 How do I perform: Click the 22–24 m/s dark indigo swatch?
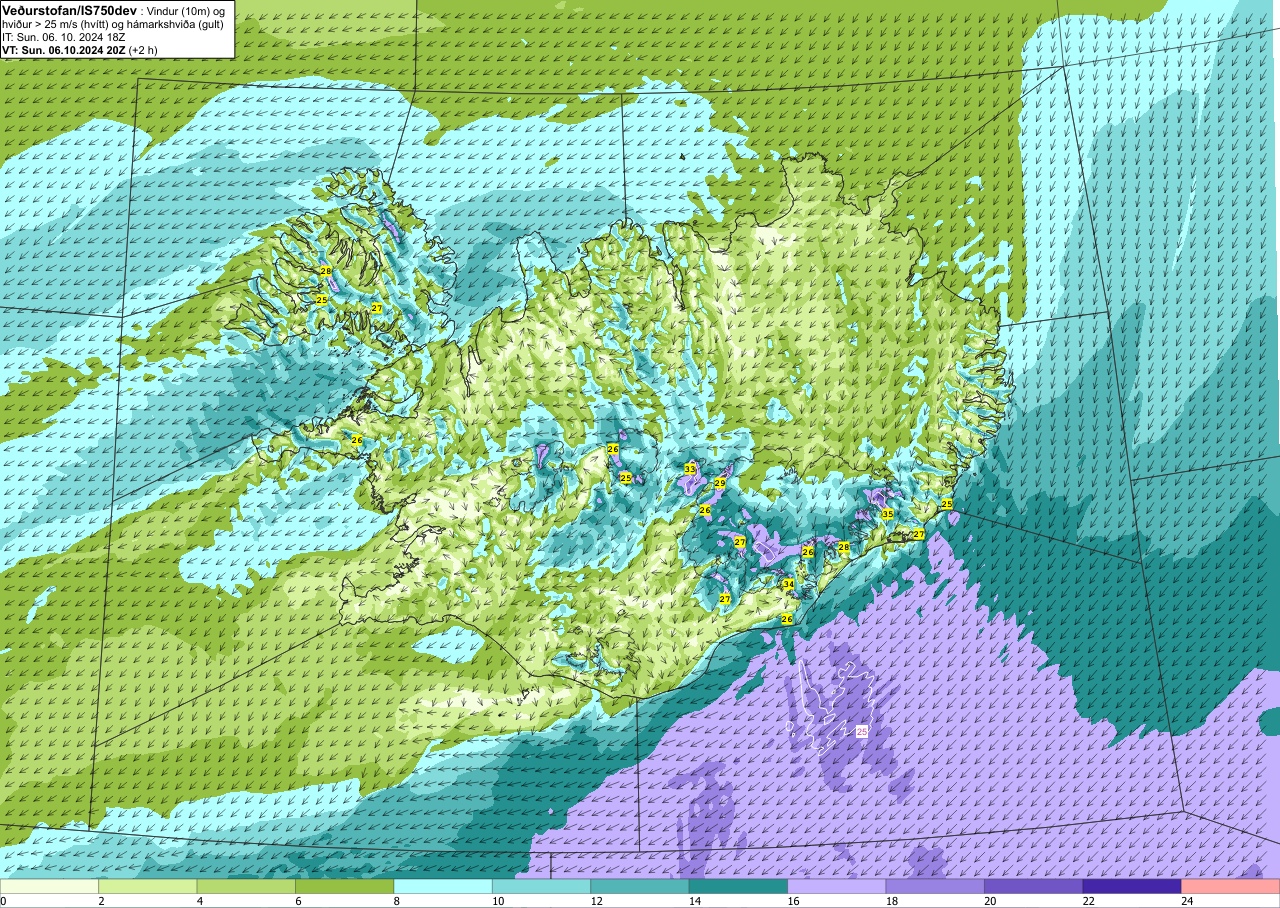(1132, 886)
